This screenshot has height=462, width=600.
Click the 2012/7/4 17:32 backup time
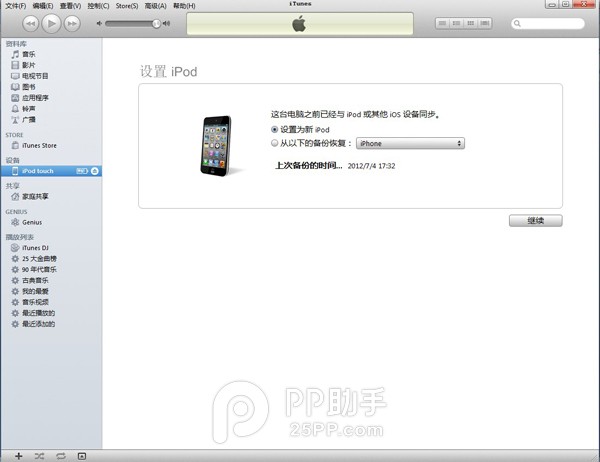(x=371, y=166)
